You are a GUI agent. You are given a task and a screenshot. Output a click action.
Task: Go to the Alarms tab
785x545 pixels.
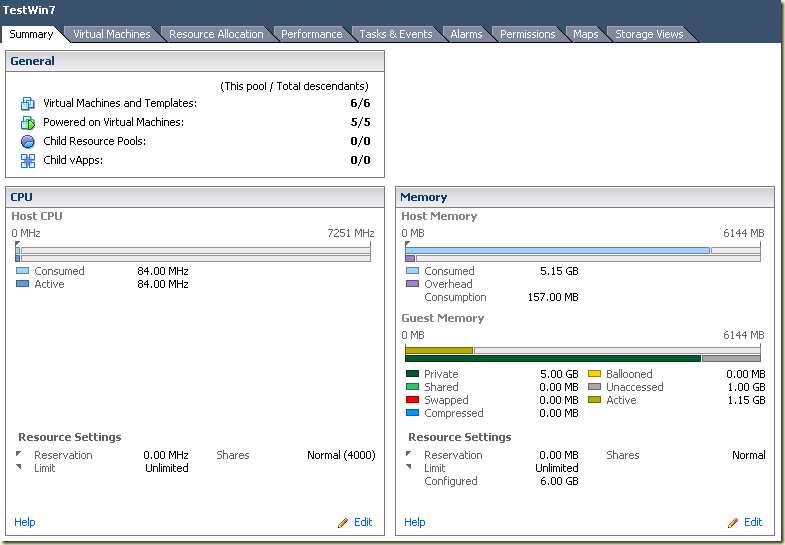(466, 34)
